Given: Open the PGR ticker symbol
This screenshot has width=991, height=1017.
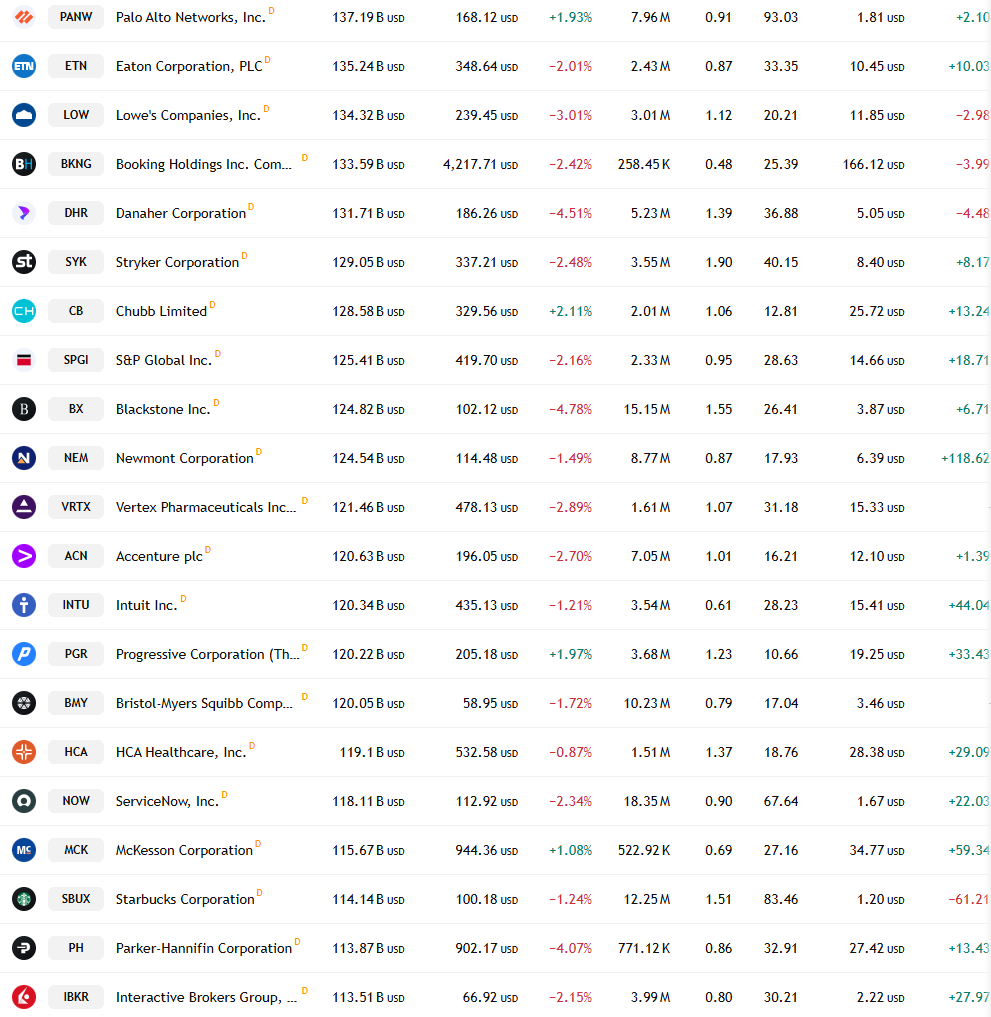Looking at the screenshot, I should tap(76, 654).
